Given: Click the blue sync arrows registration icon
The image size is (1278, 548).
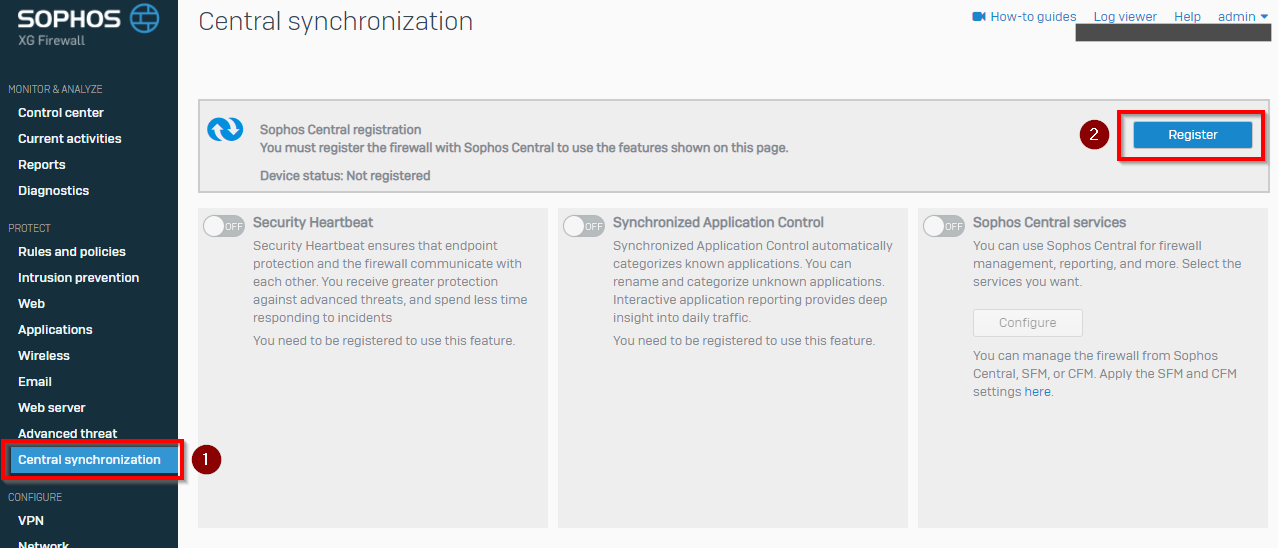Looking at the screenshot, I should click(225, 130).
